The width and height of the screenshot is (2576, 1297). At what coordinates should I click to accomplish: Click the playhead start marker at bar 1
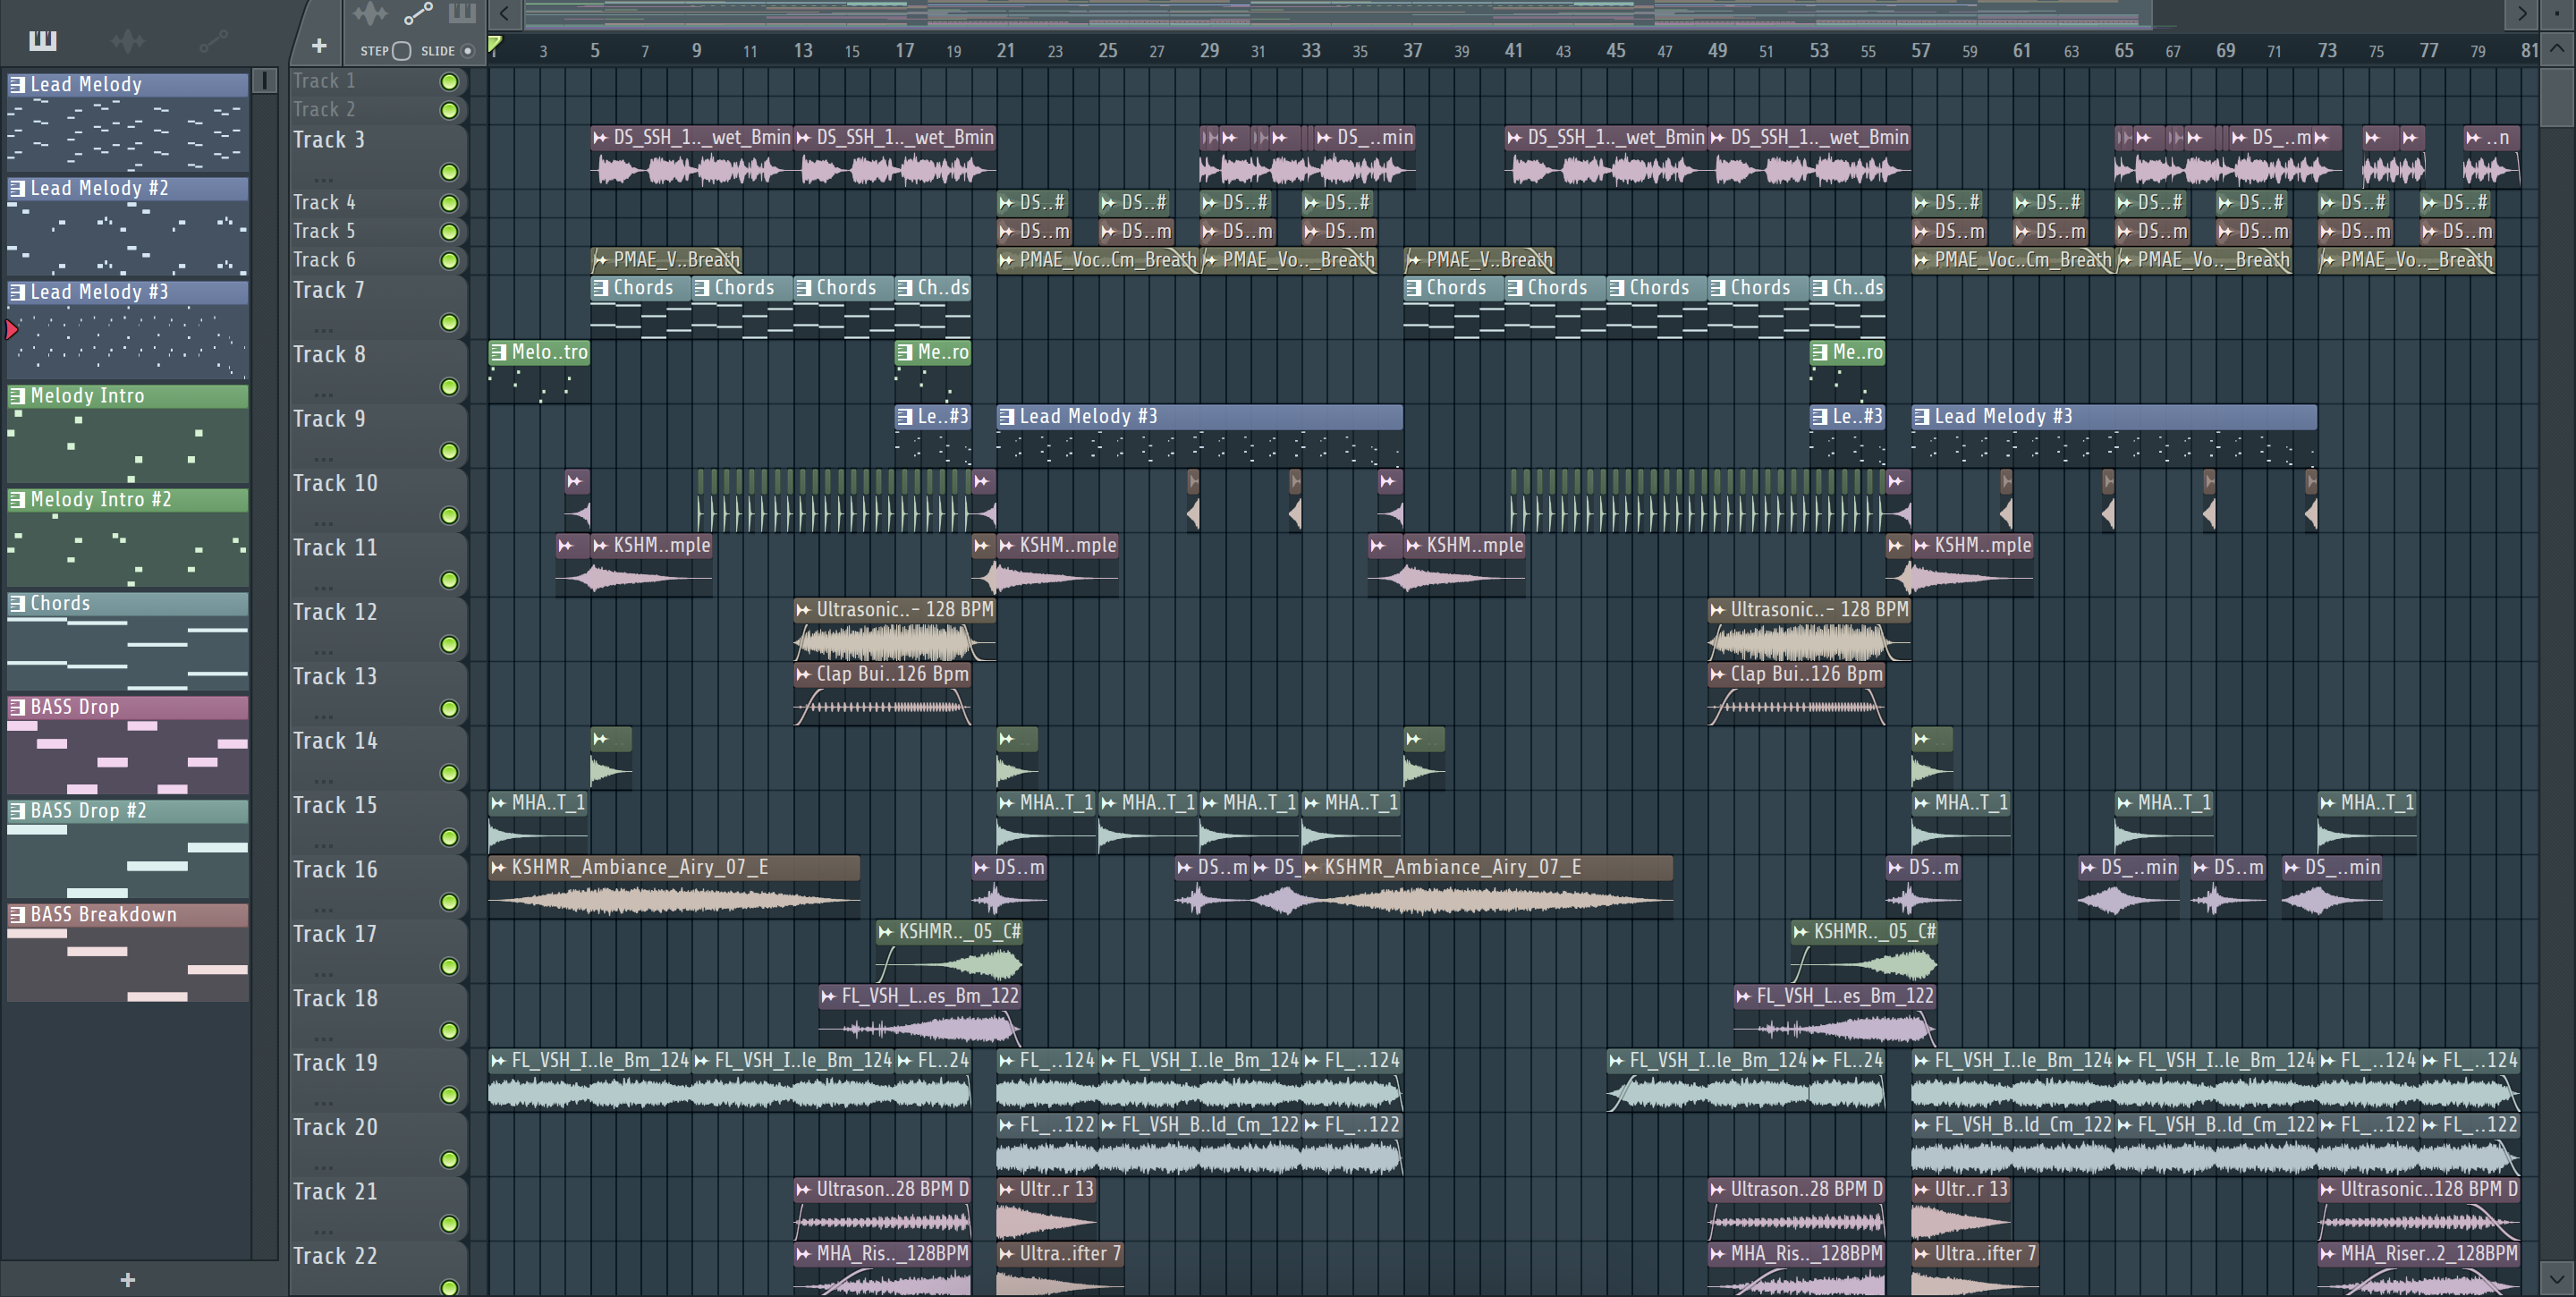[494, 45]
